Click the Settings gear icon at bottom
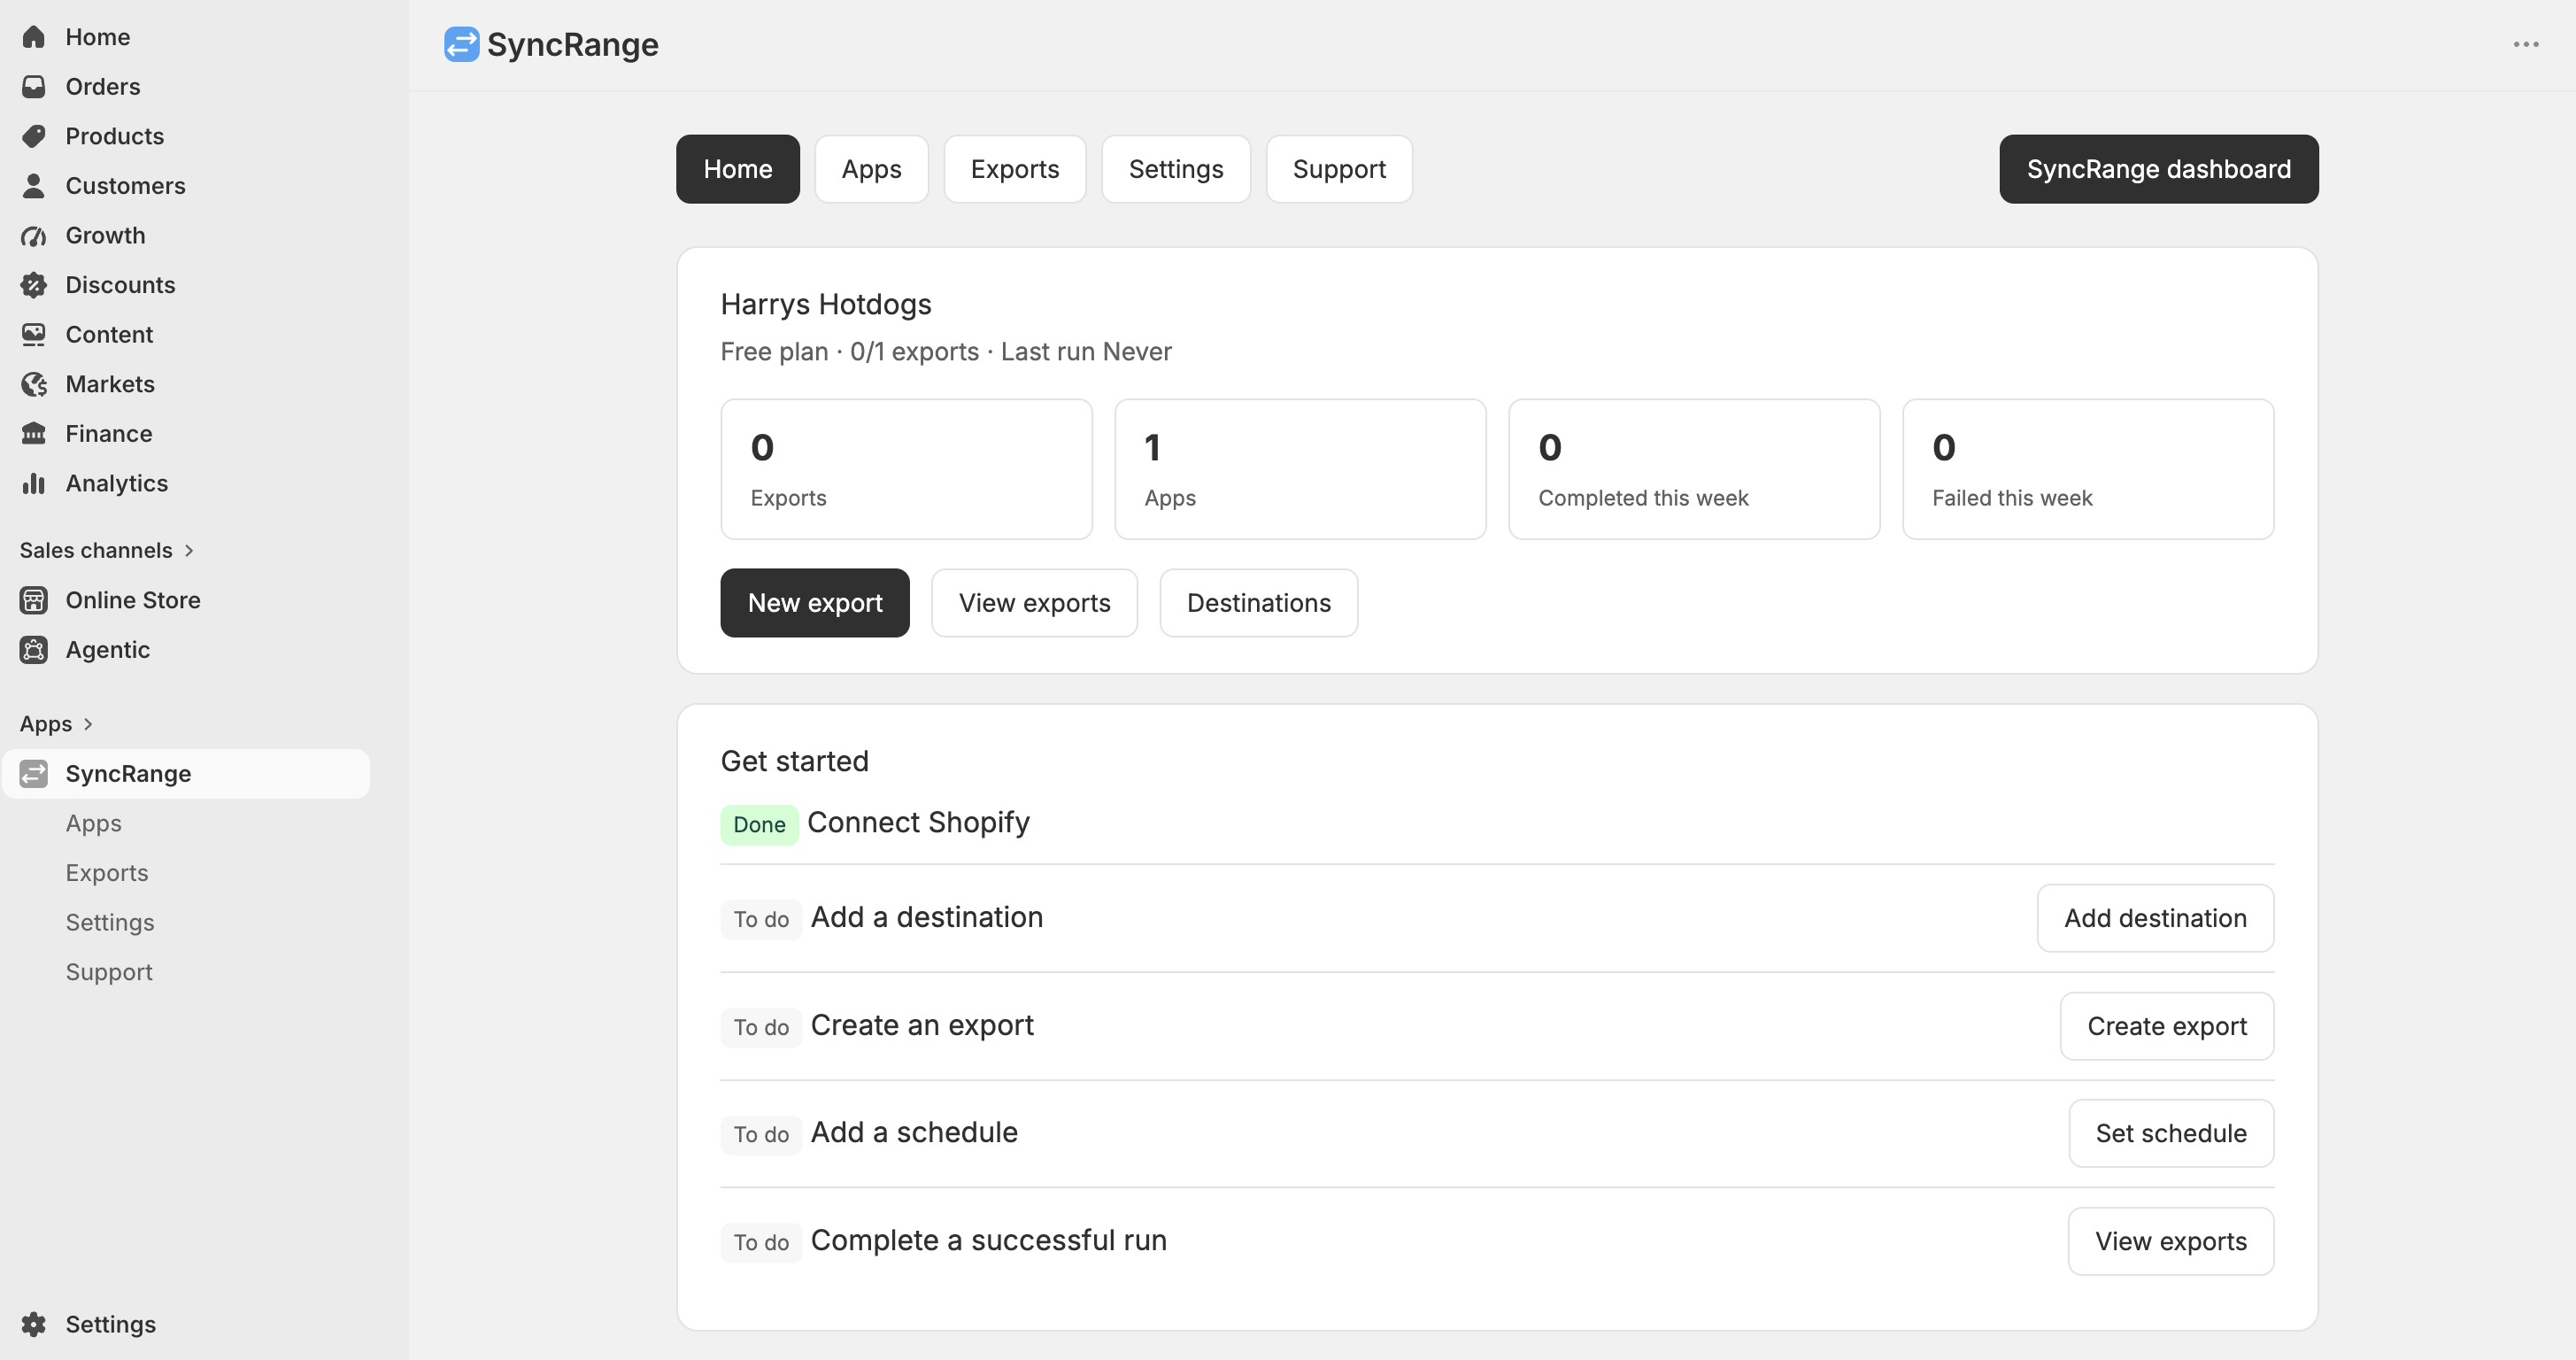Screen dimensions: 2576x1360 (34, 1324)
